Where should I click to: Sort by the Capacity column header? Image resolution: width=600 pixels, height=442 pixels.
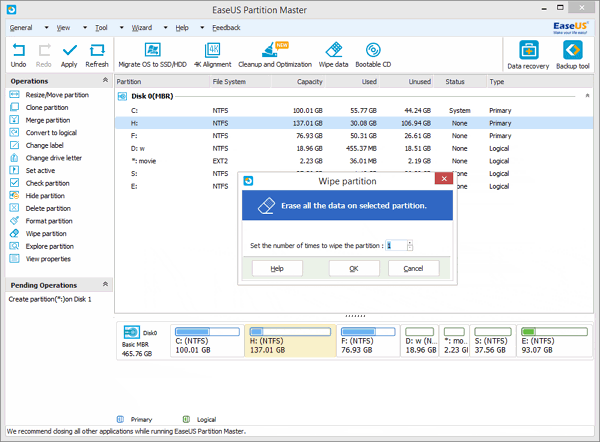298,82
